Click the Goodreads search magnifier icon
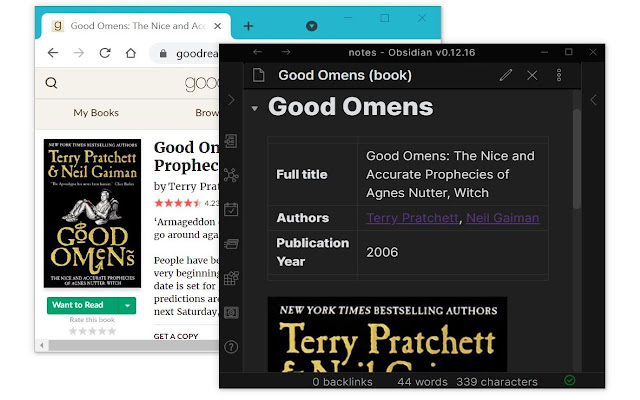This screenshot has width=640, height=400. tap(52, 84)
